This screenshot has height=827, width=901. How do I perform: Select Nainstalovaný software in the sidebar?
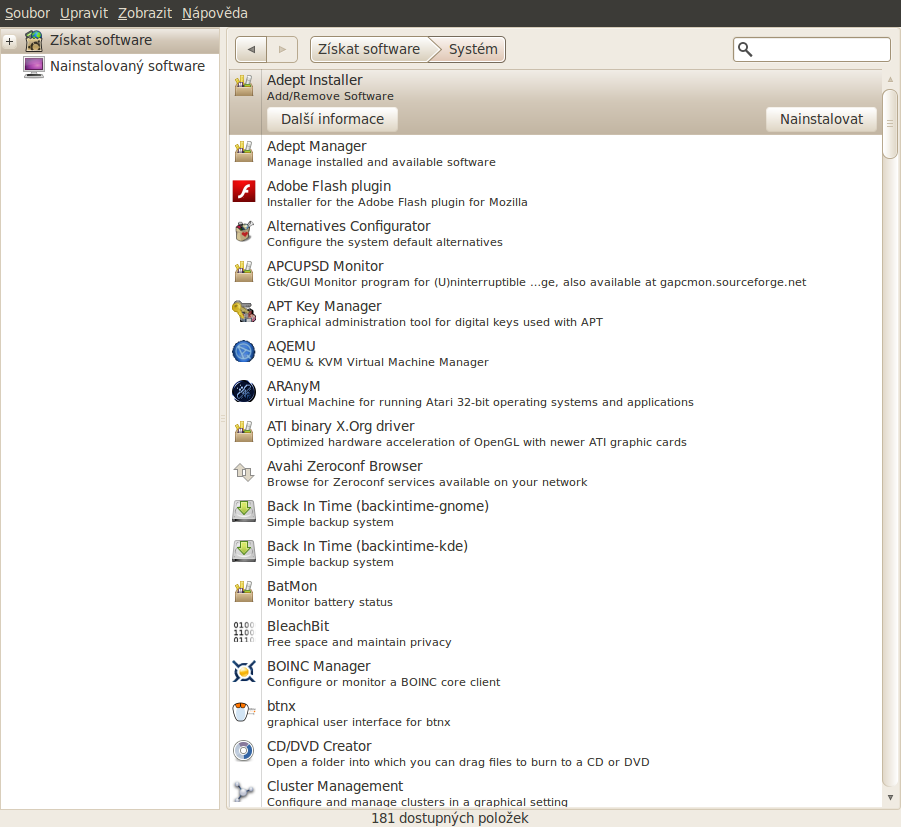pyautogui.click(x=110, y=67)
